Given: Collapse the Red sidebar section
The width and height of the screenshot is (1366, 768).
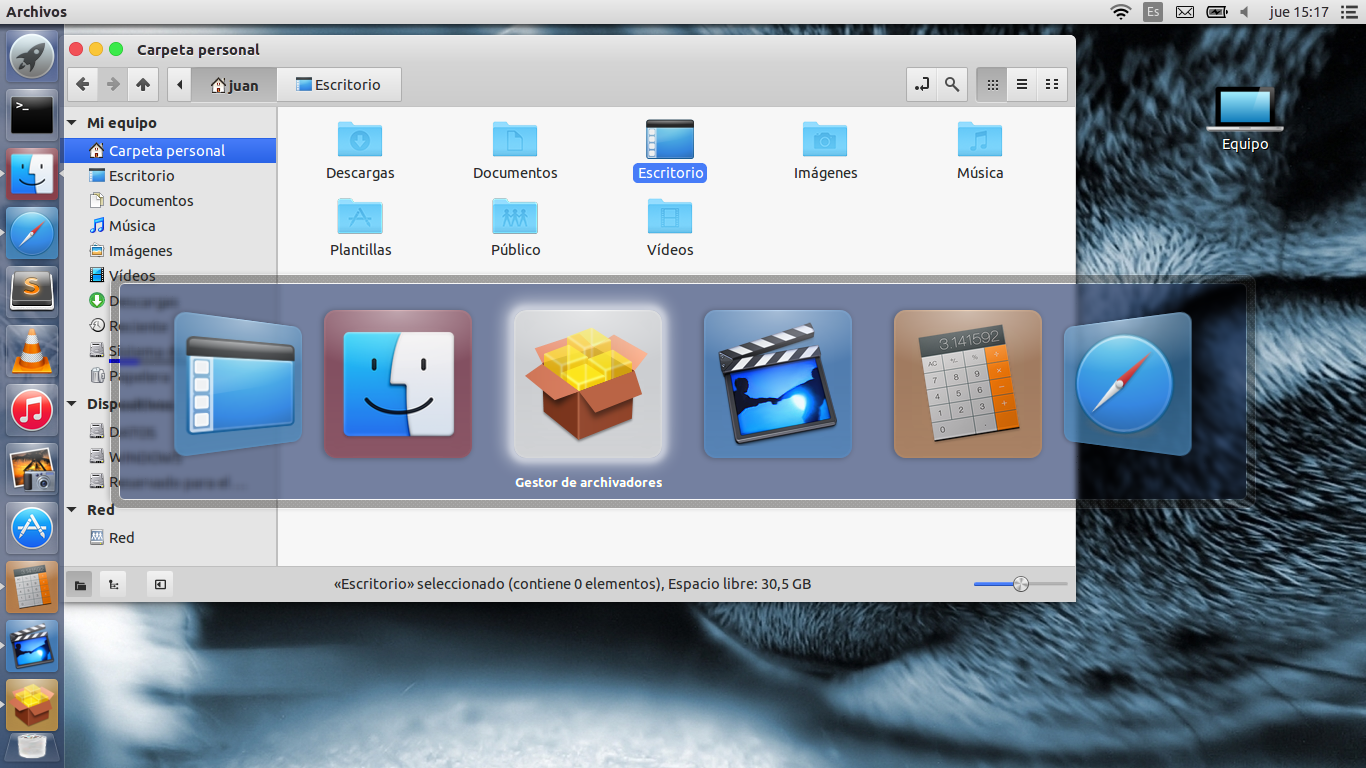Looking at the screenshot, I should point(72,510).
